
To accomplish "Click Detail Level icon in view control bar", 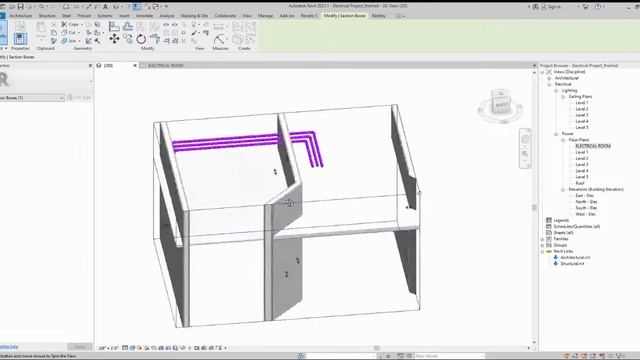I will pos(125,348).
